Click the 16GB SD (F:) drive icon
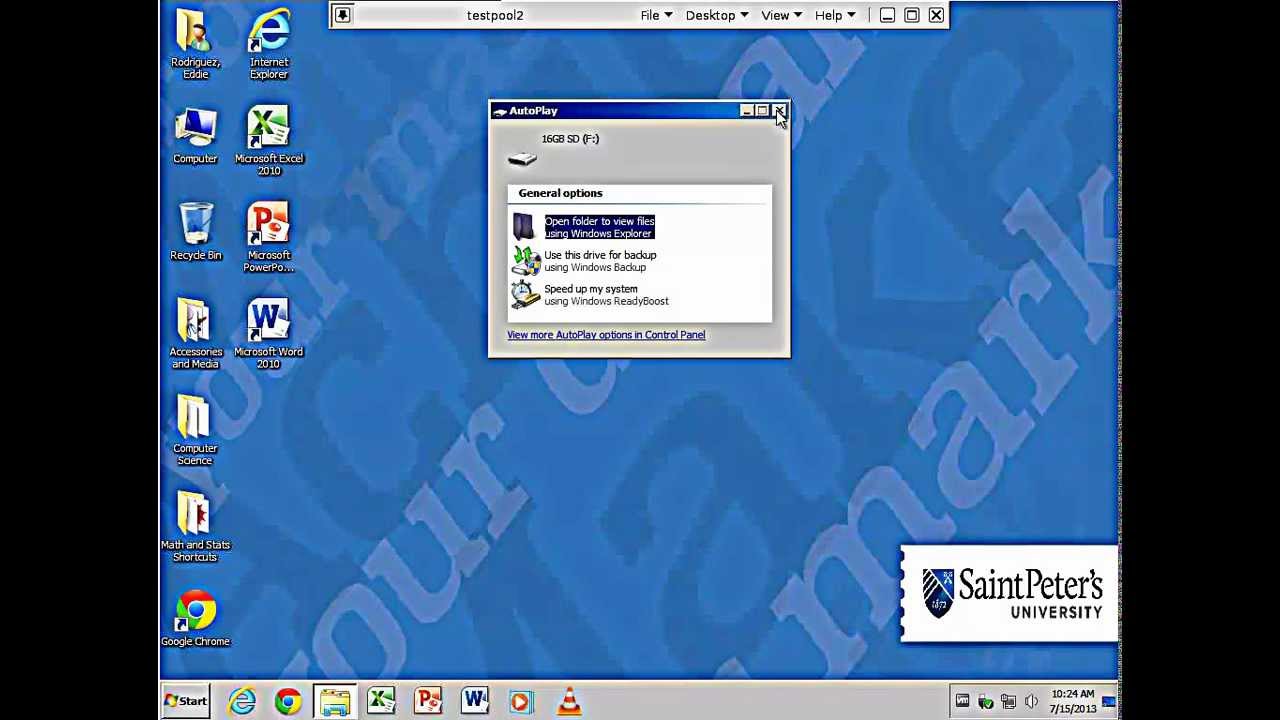This screenshot has height=720, width=1280. point(522,158)
